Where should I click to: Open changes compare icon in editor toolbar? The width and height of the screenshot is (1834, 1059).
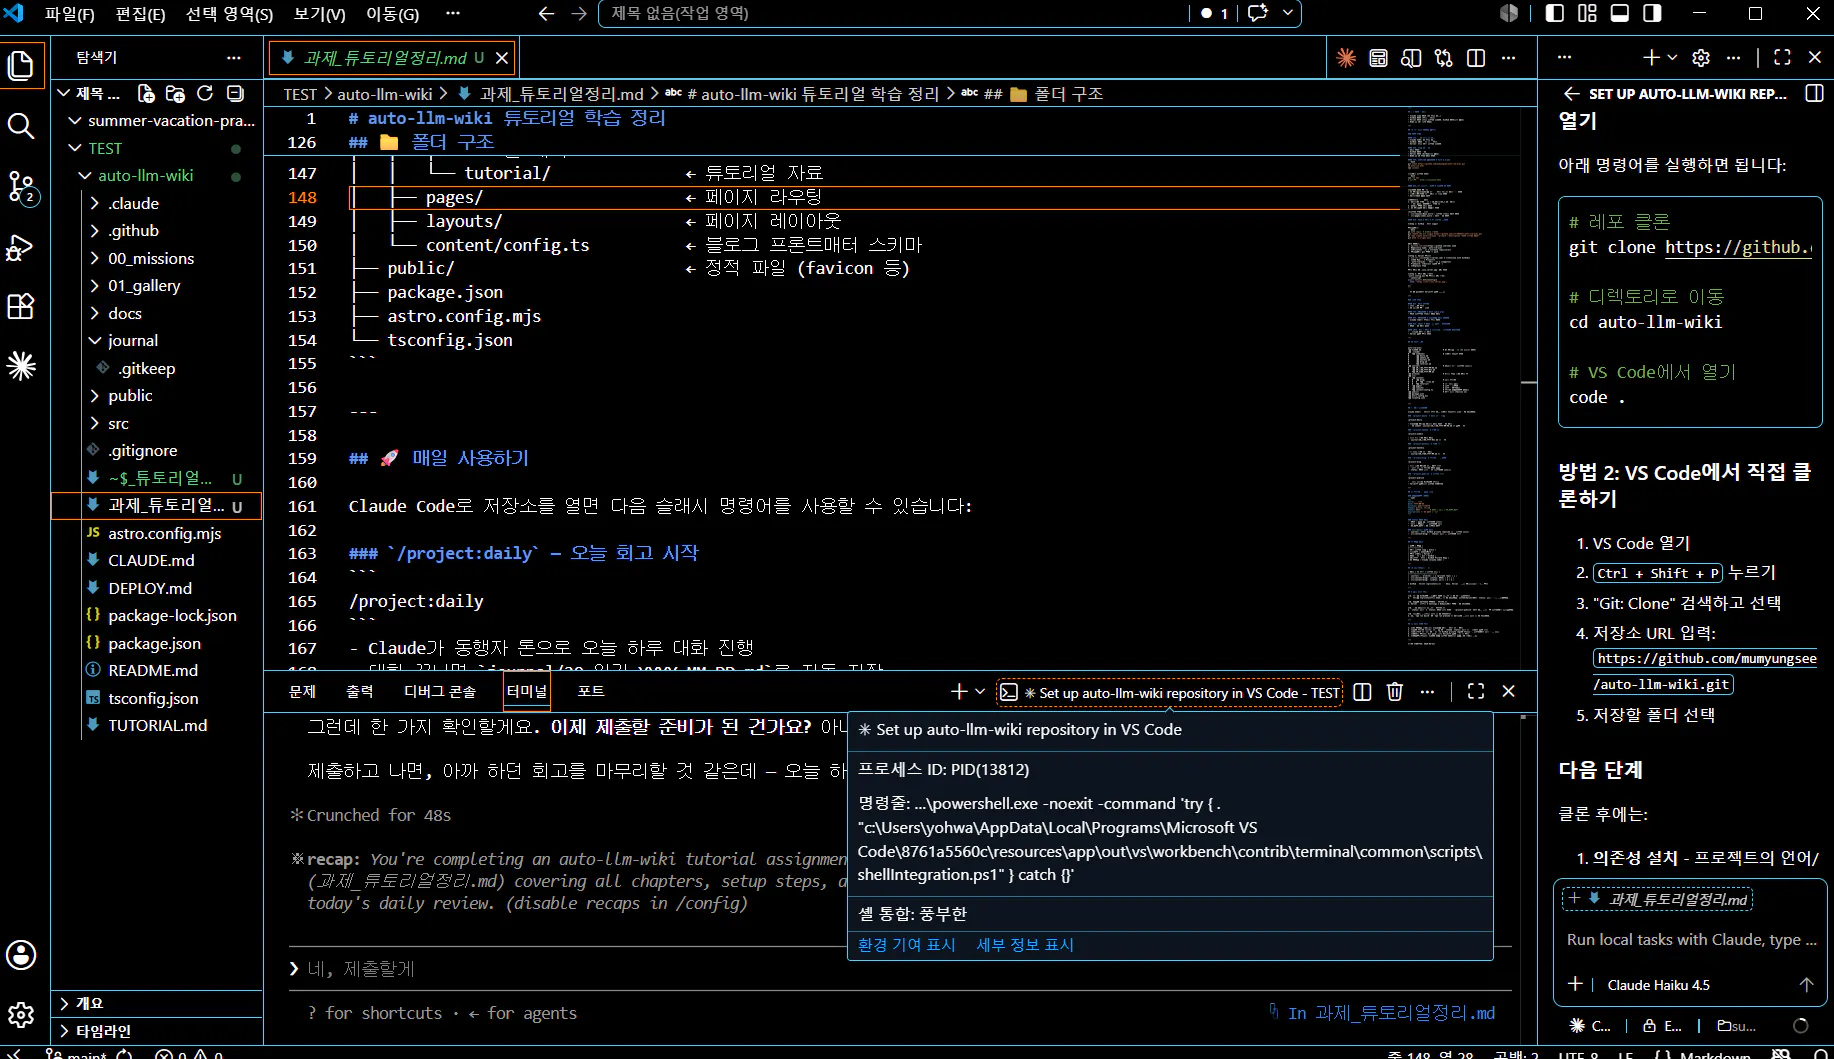pos(1443,58)
